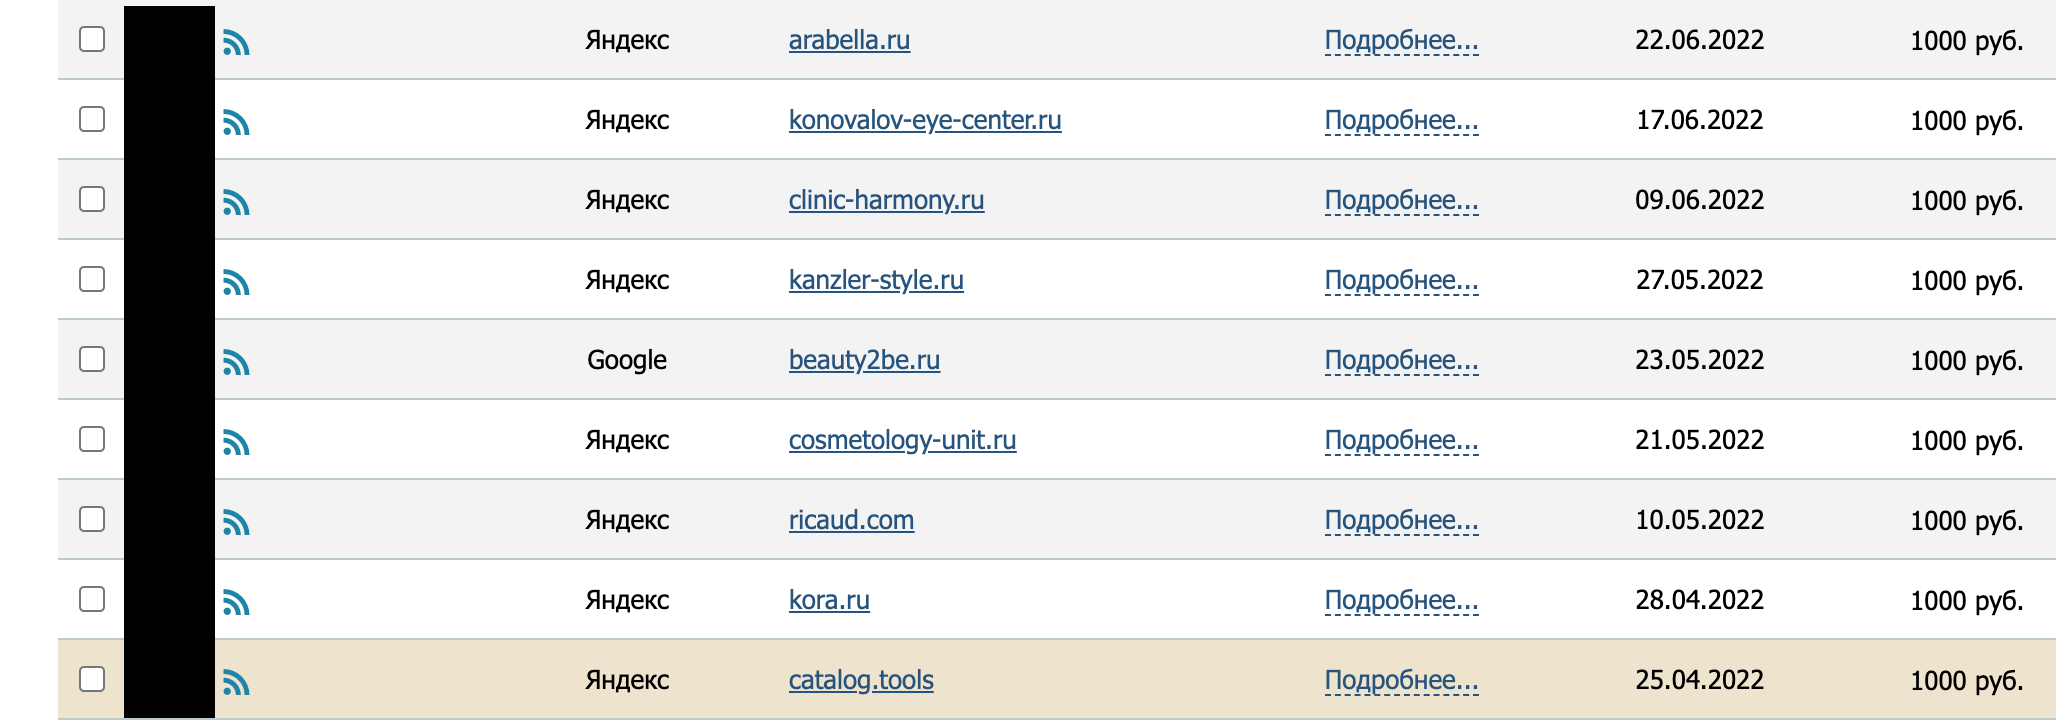Click RSS feed icon for konovalov-eye-center.ru
Viewport: 2056px width, 722px height.
pos(236,123)
